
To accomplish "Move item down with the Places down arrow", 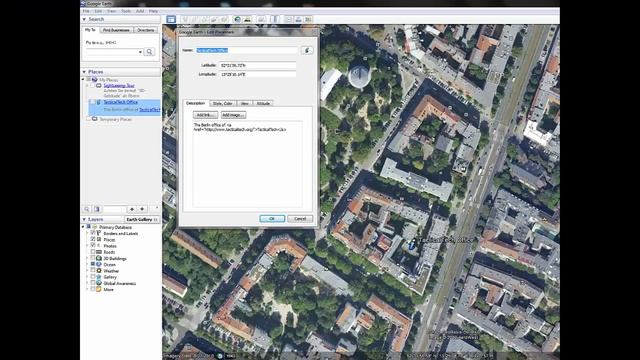I will [142, 209].
